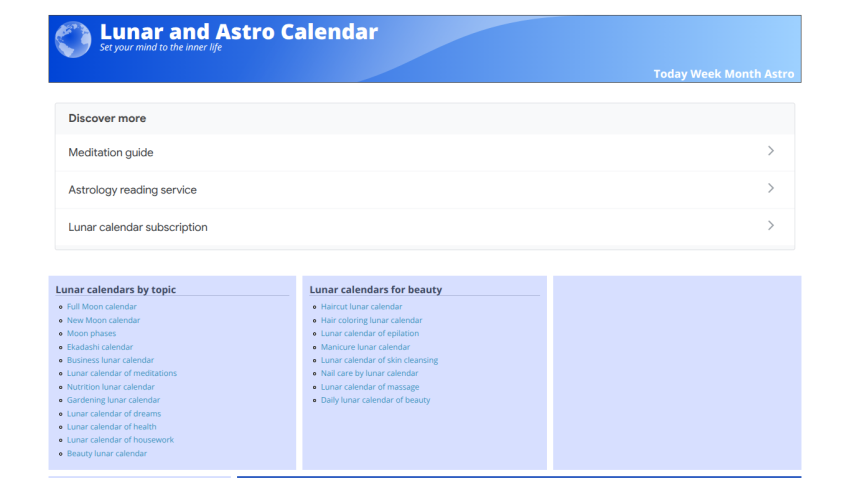Viewport: 850px width, 478px height.
Task: Open Daily lunar calendar of beauty
Action: click(375, 400)
